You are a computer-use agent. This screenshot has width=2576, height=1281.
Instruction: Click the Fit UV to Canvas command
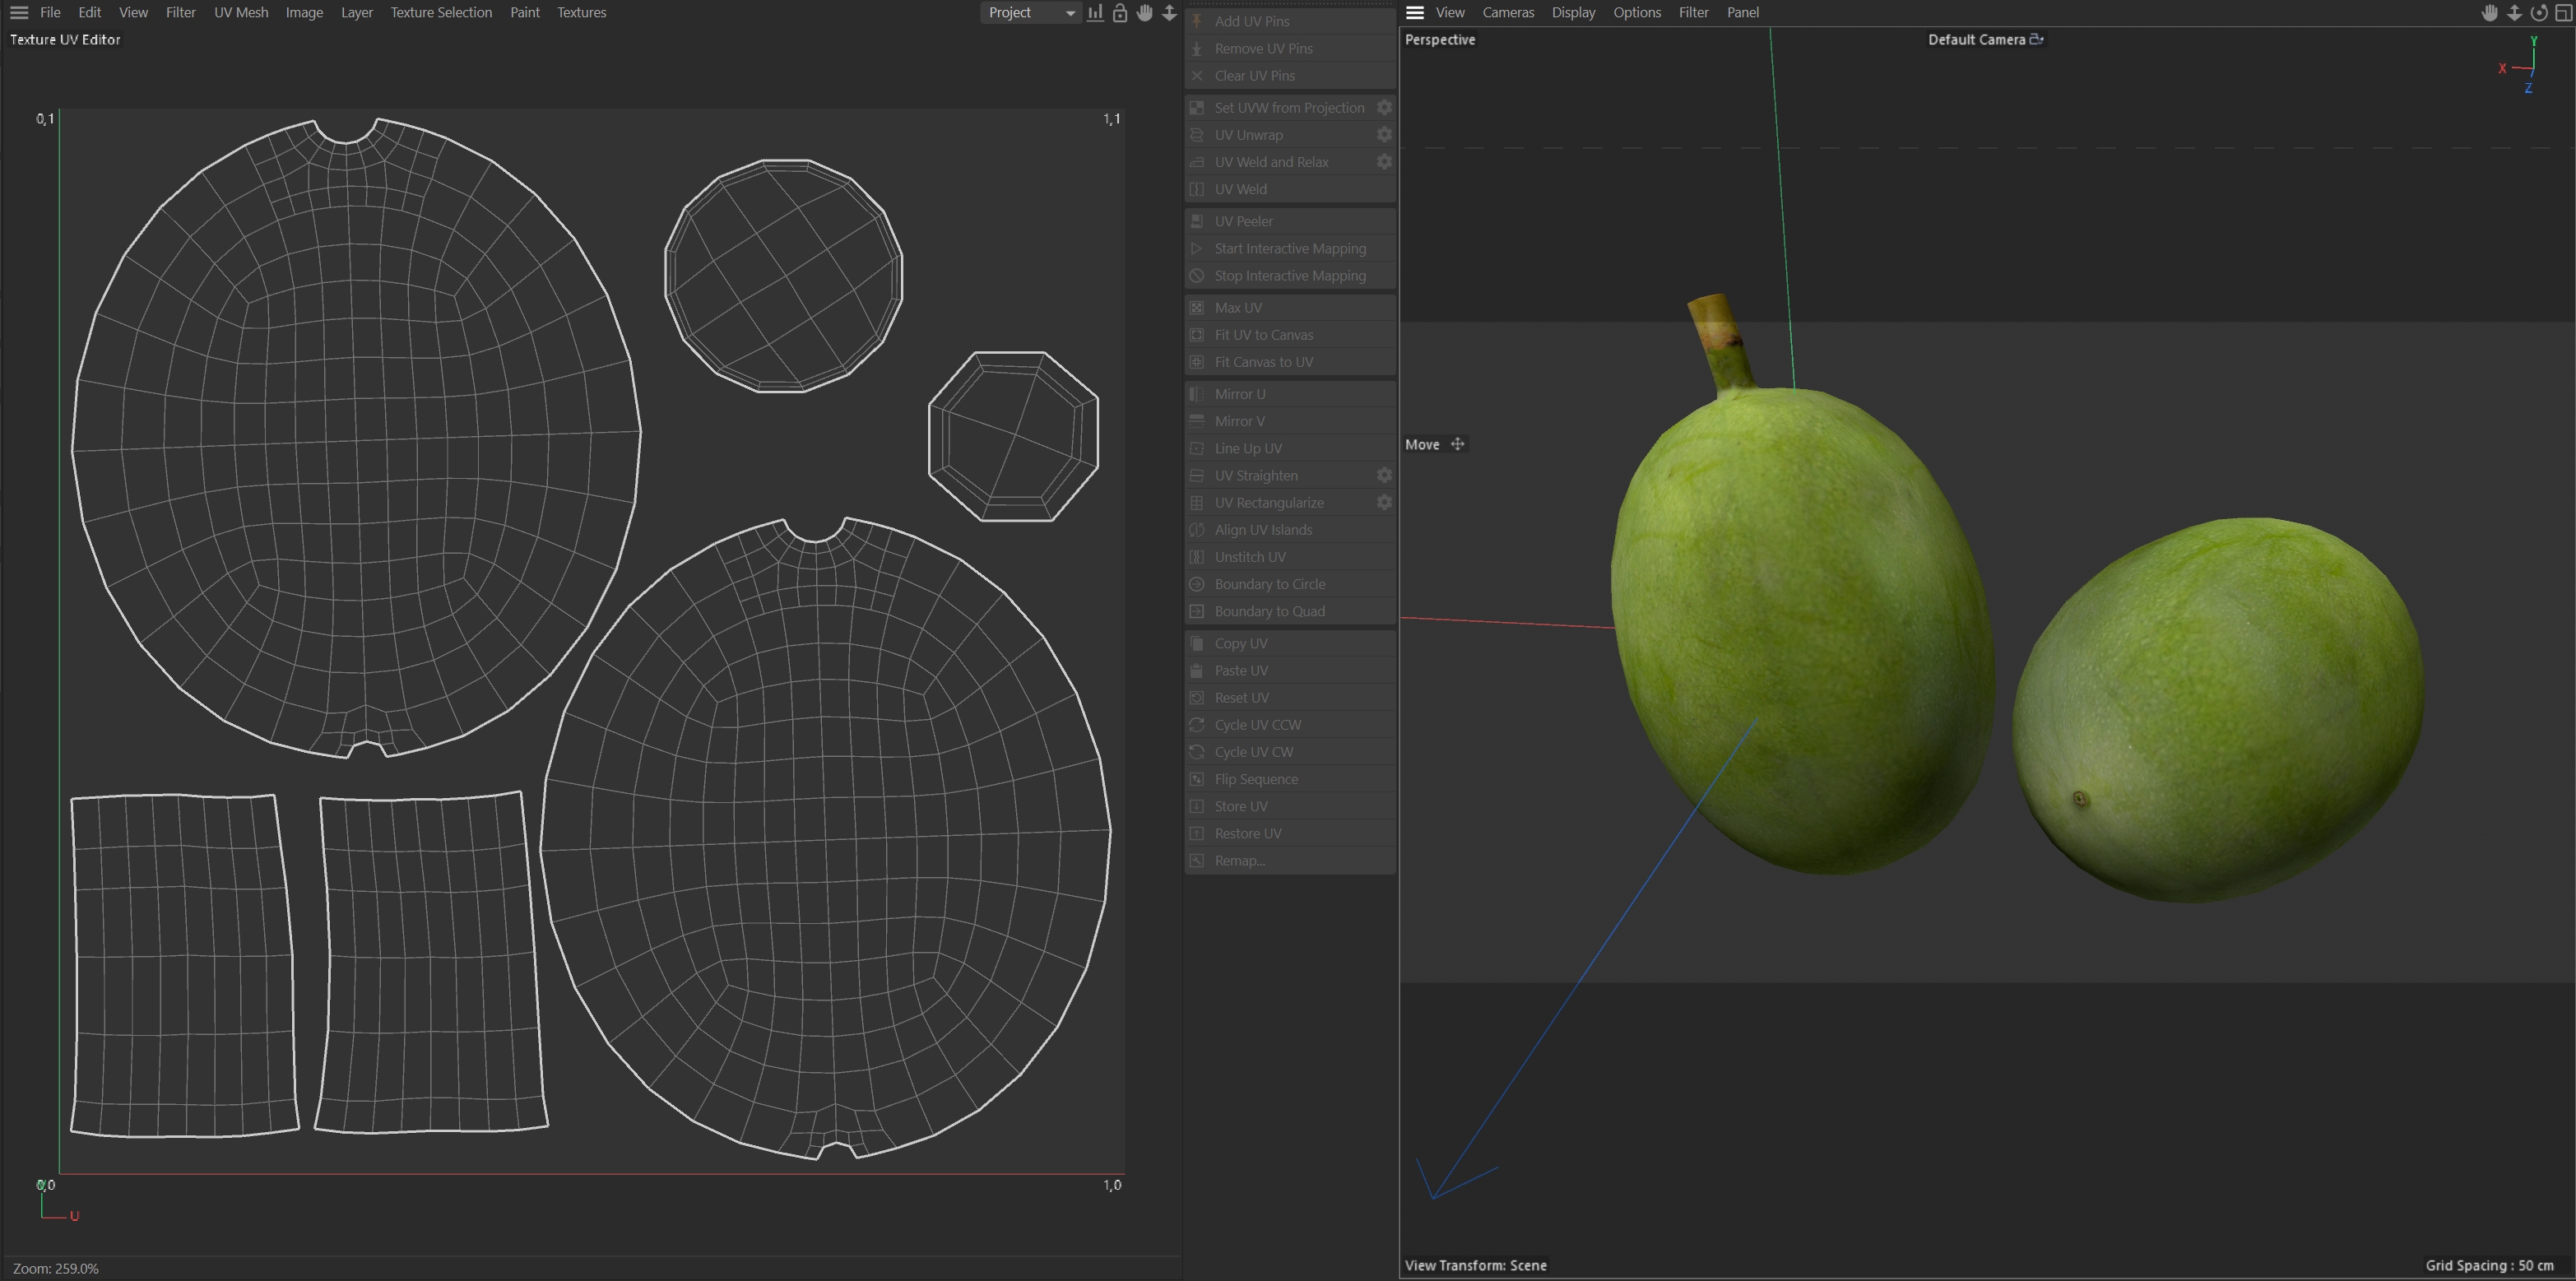(x=1263, y=335)
